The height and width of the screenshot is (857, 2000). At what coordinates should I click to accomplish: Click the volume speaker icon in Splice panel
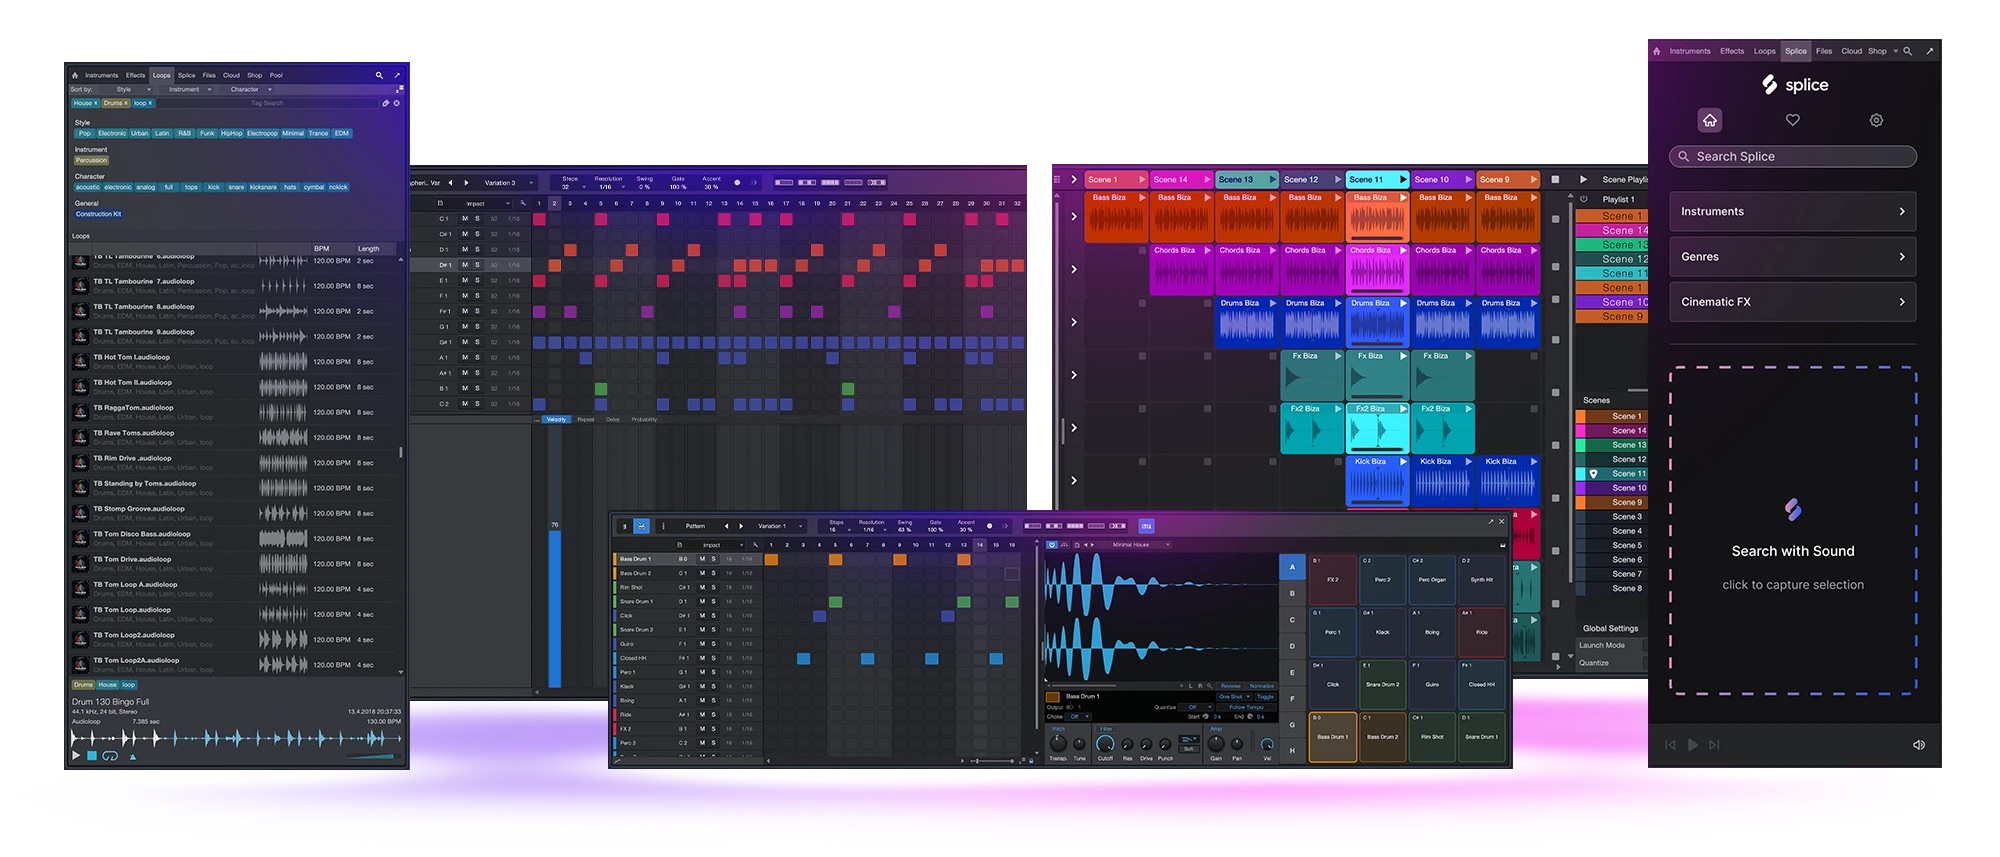1918,745
